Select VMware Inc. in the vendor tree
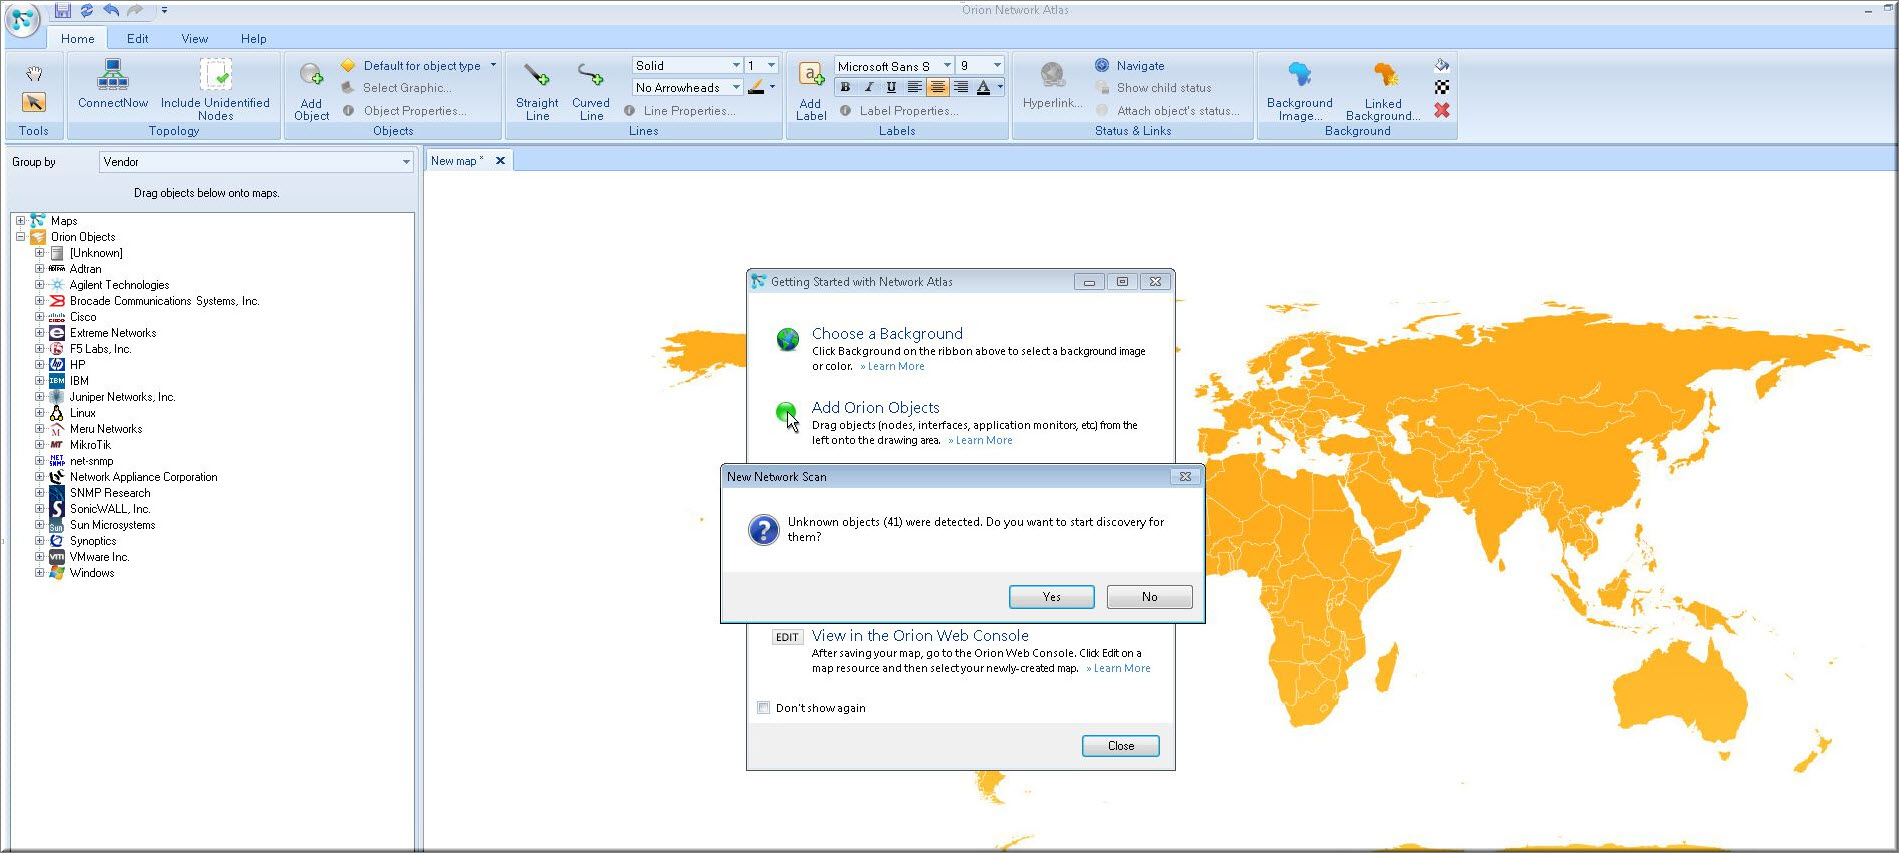The height and width of the screenshot is (853, 1899). (99, 557)
